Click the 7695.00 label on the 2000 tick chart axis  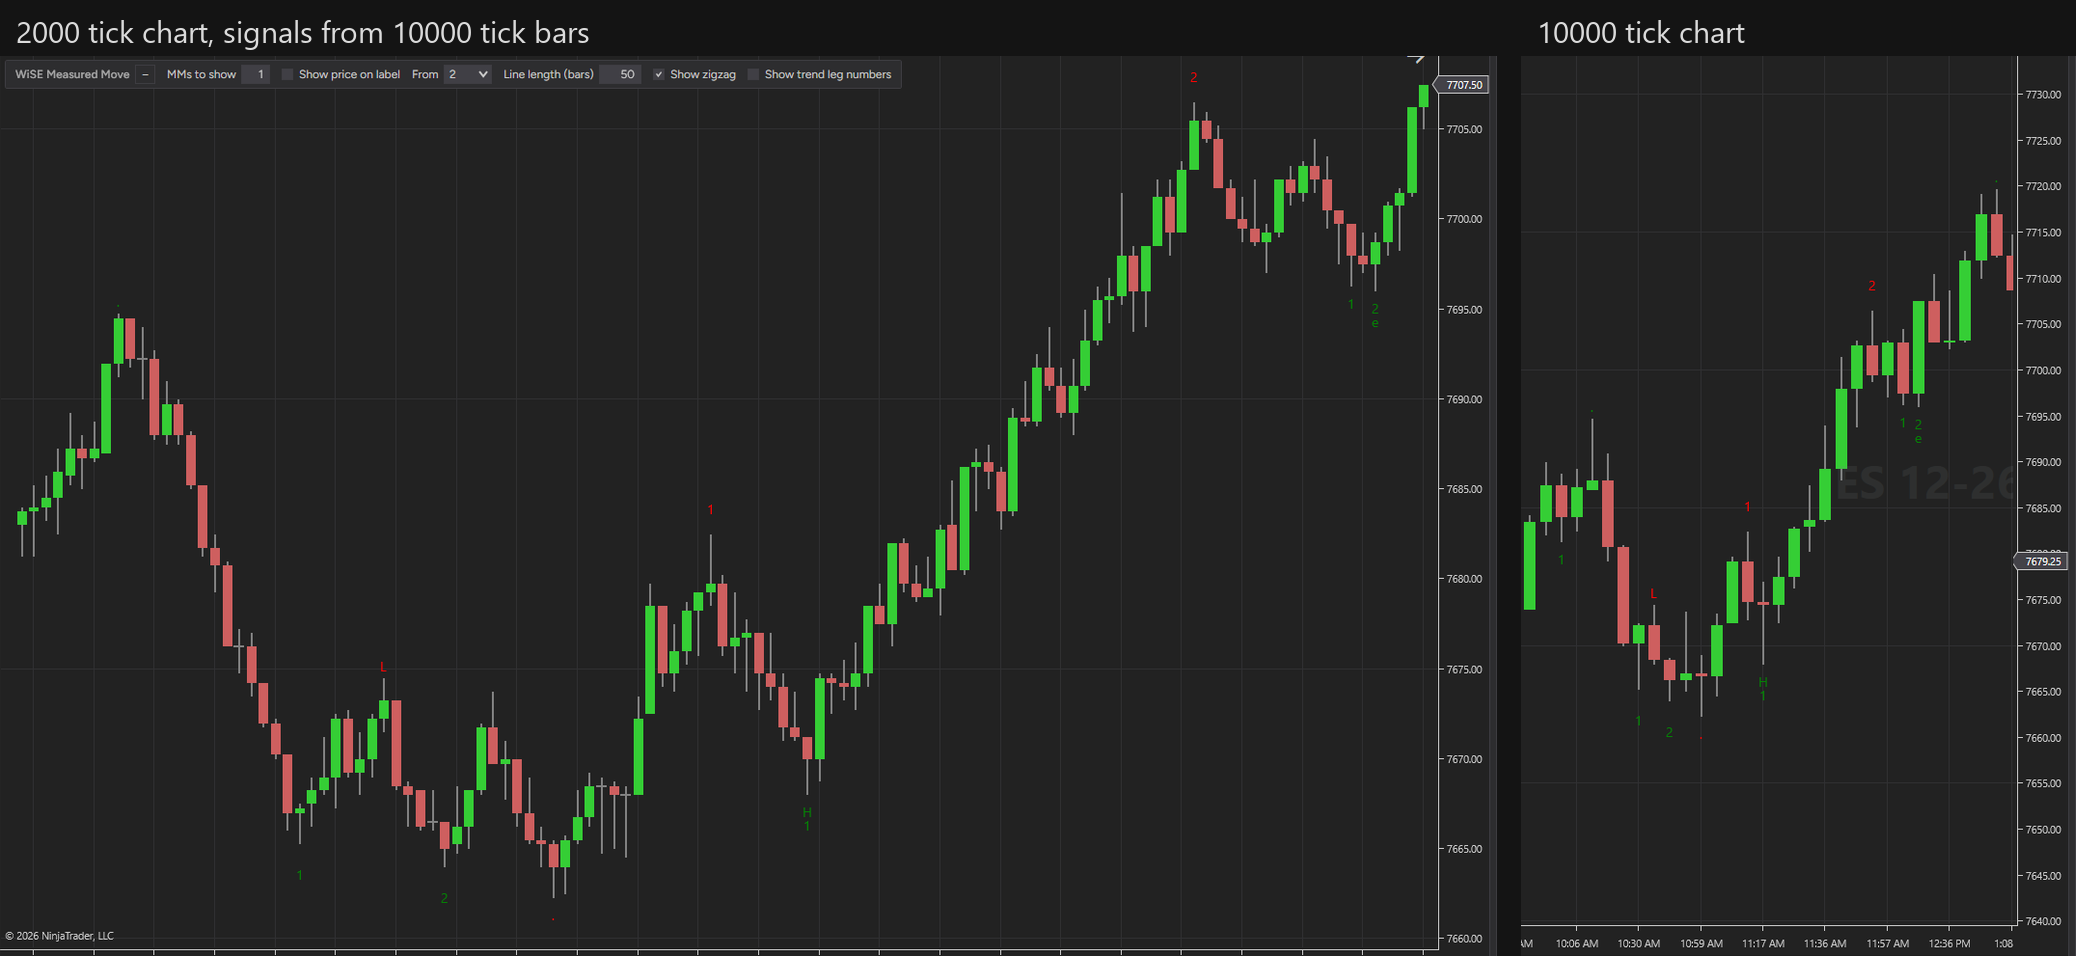tap(1464, 309)
